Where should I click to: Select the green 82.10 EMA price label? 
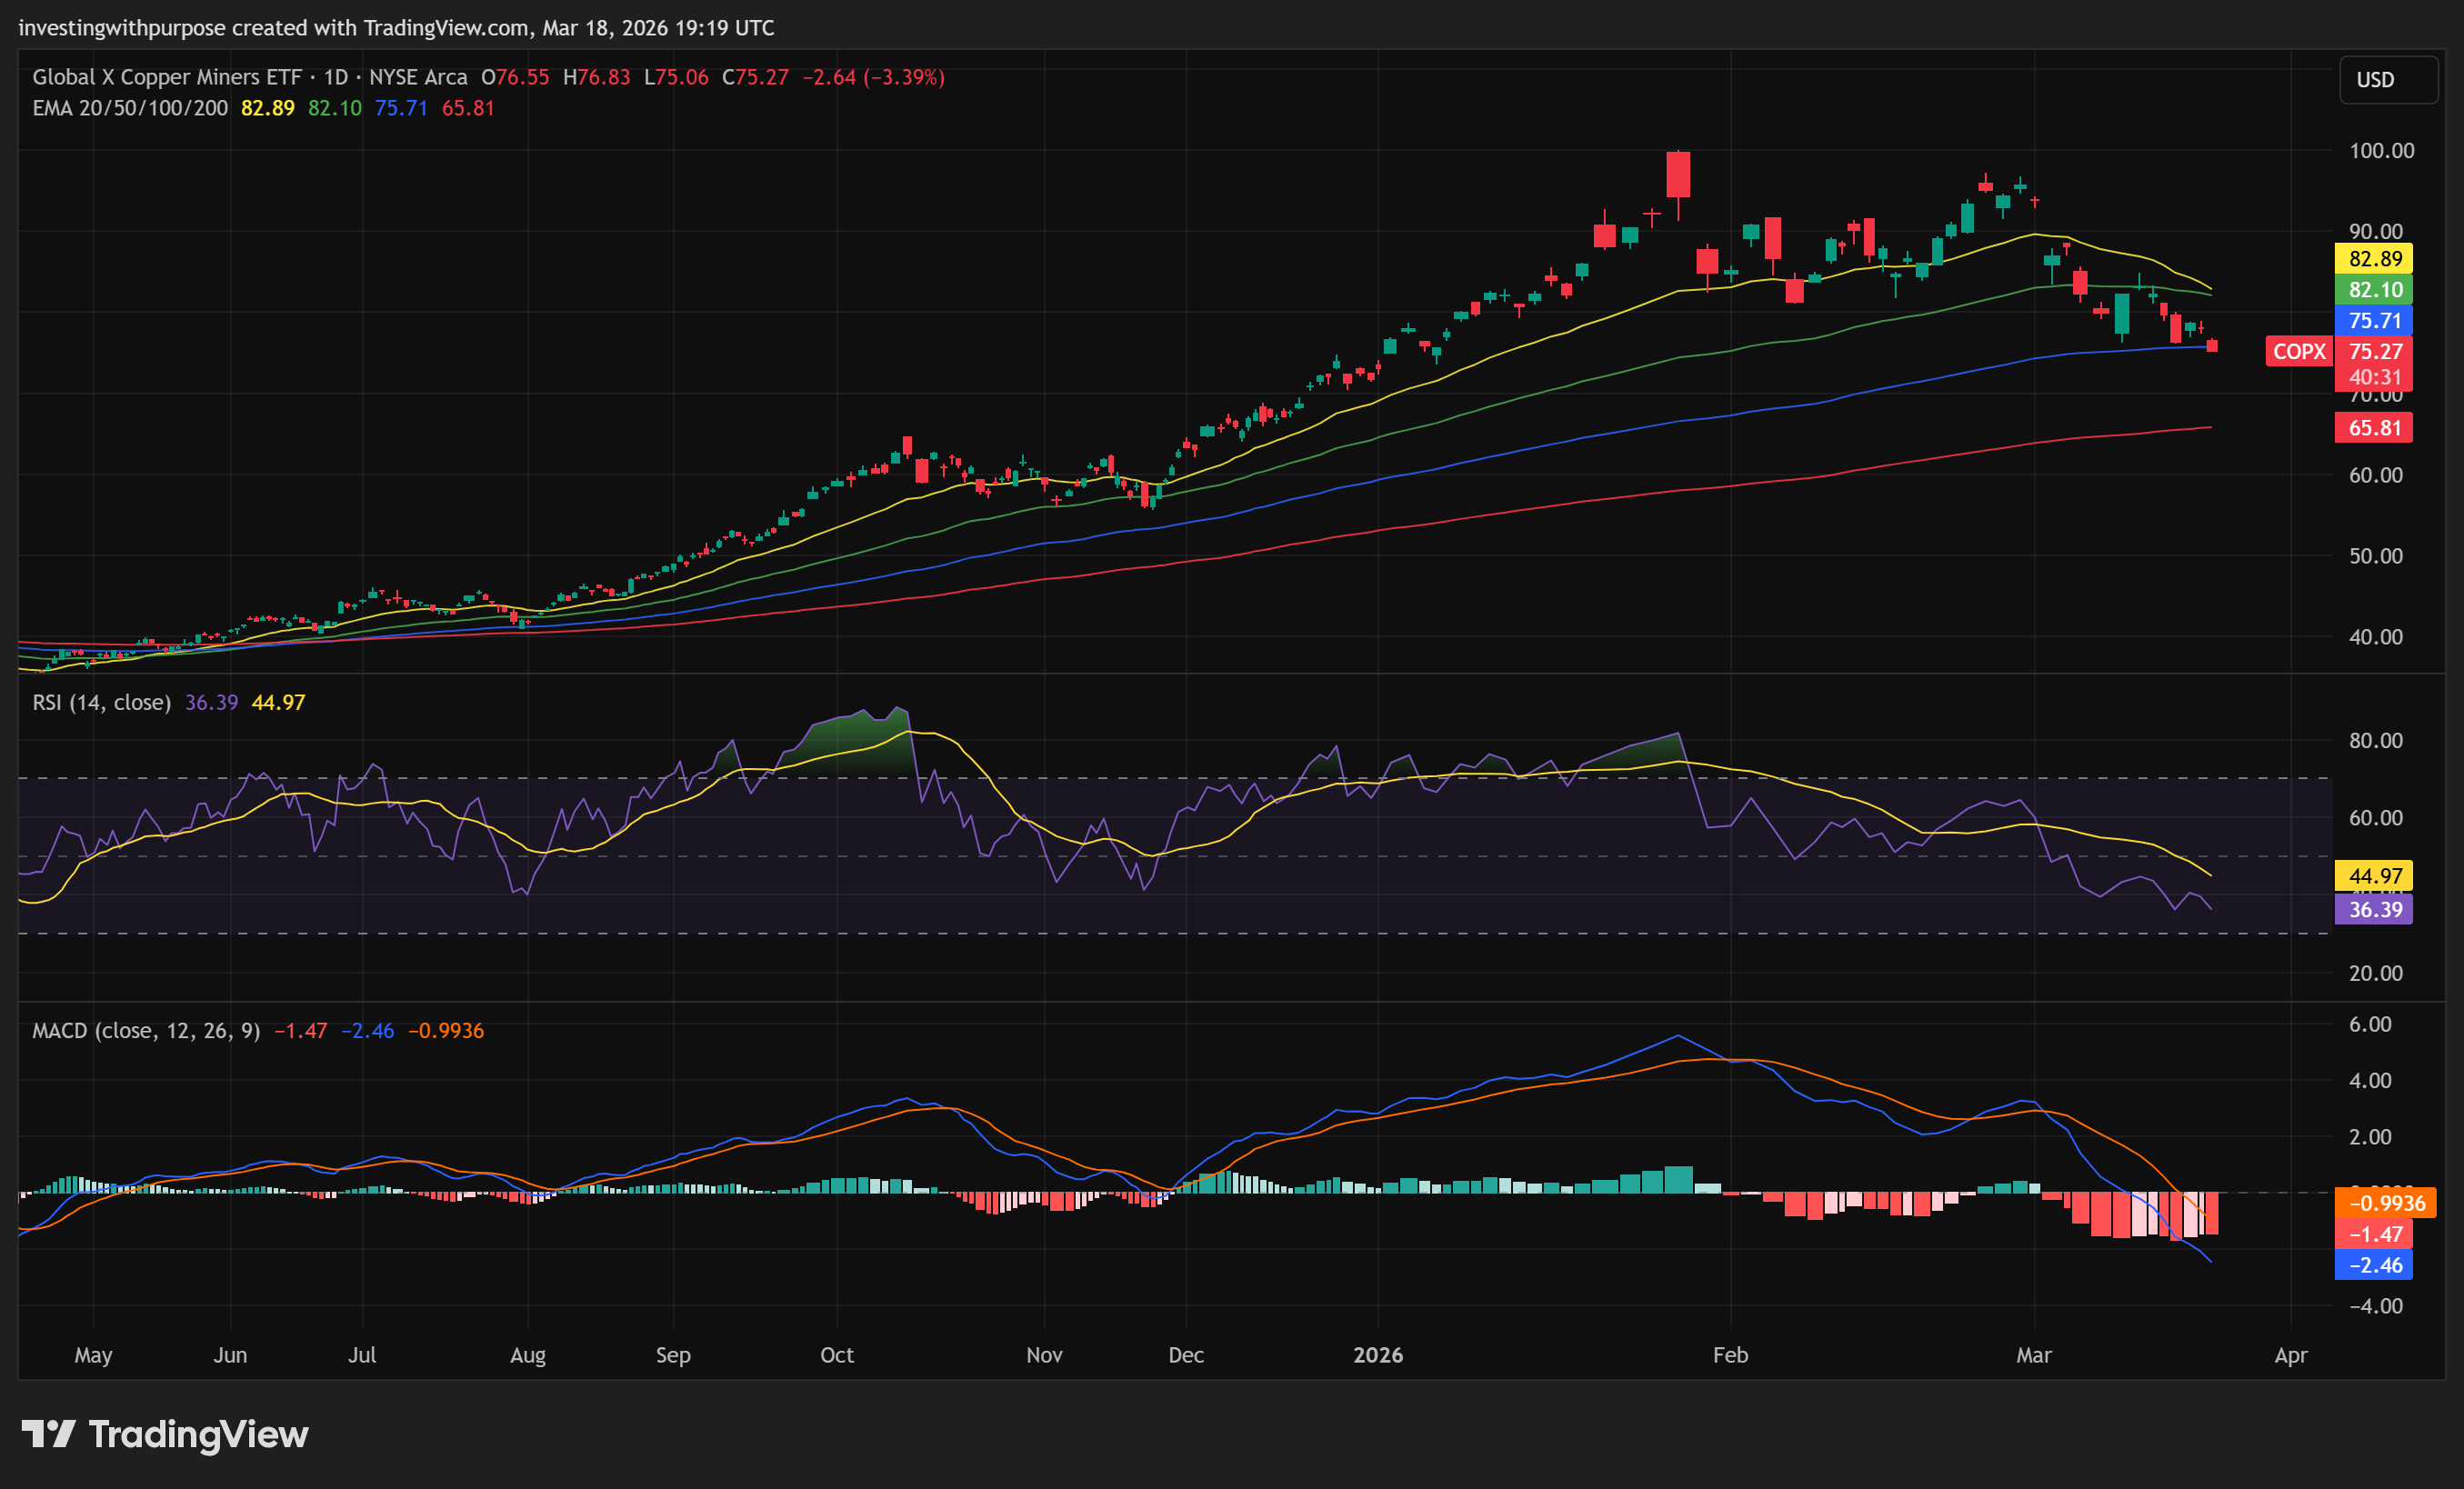[2374, 290]
